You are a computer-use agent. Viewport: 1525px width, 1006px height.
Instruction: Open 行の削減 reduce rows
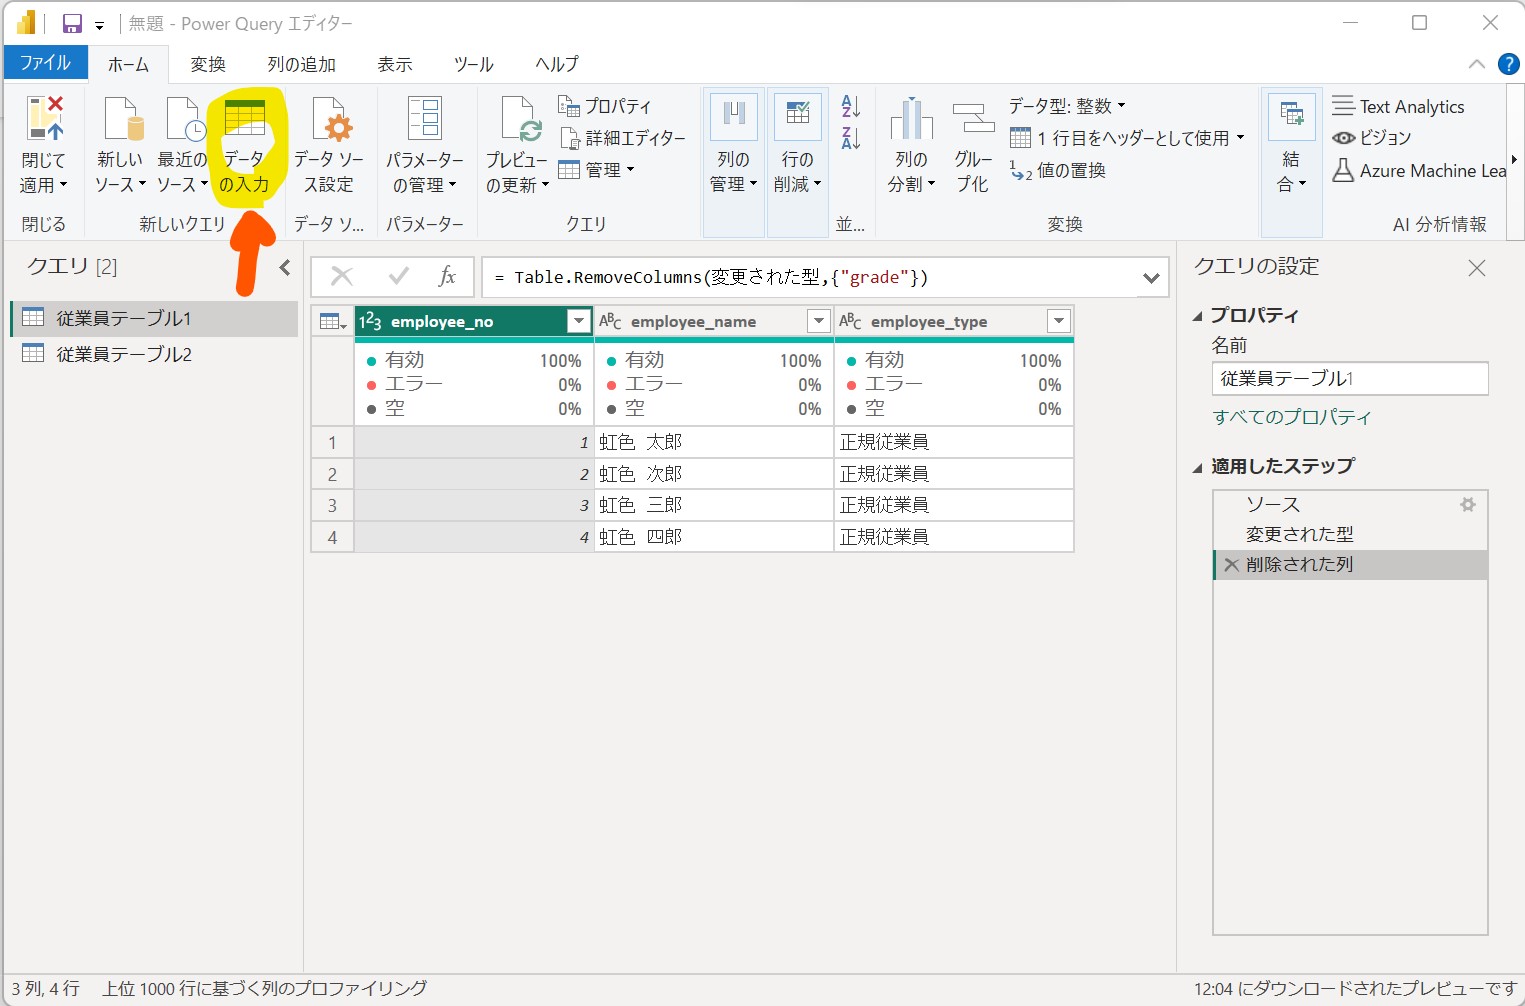[x=797, y=146]
